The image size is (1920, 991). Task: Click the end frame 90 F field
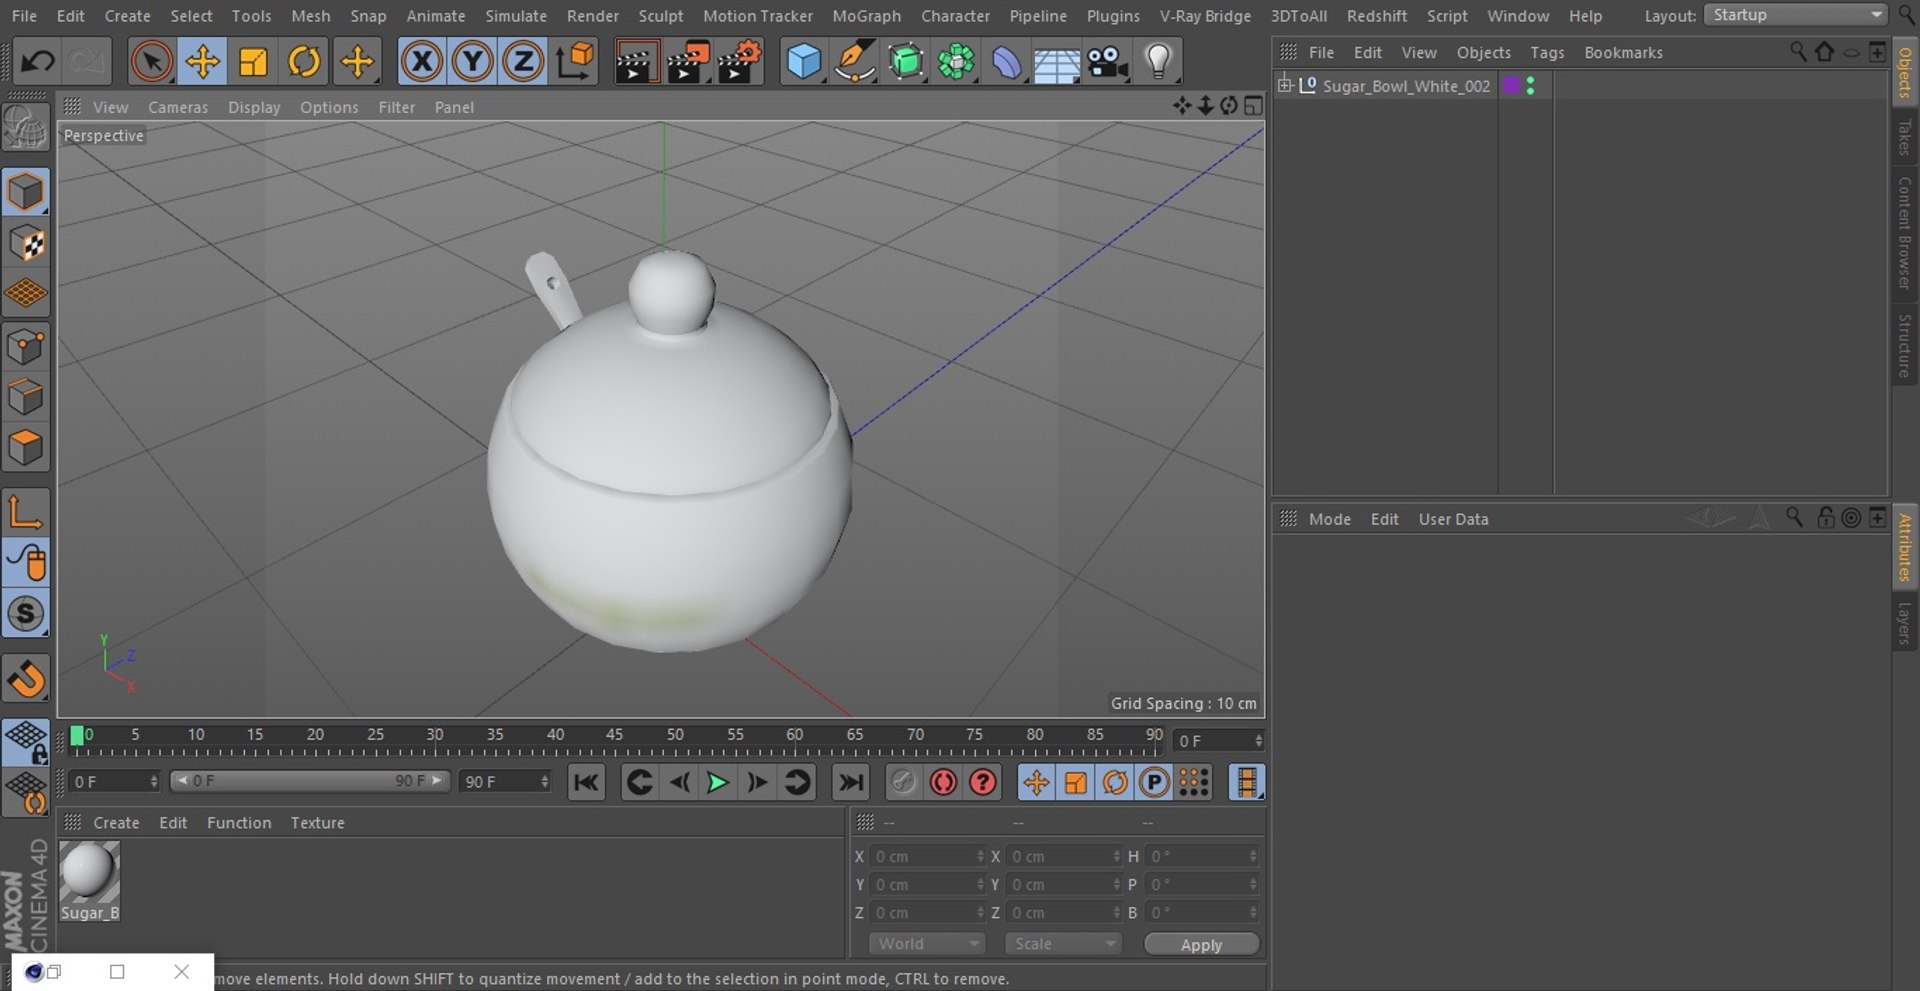pyautogui.click(x=505, y=781)
